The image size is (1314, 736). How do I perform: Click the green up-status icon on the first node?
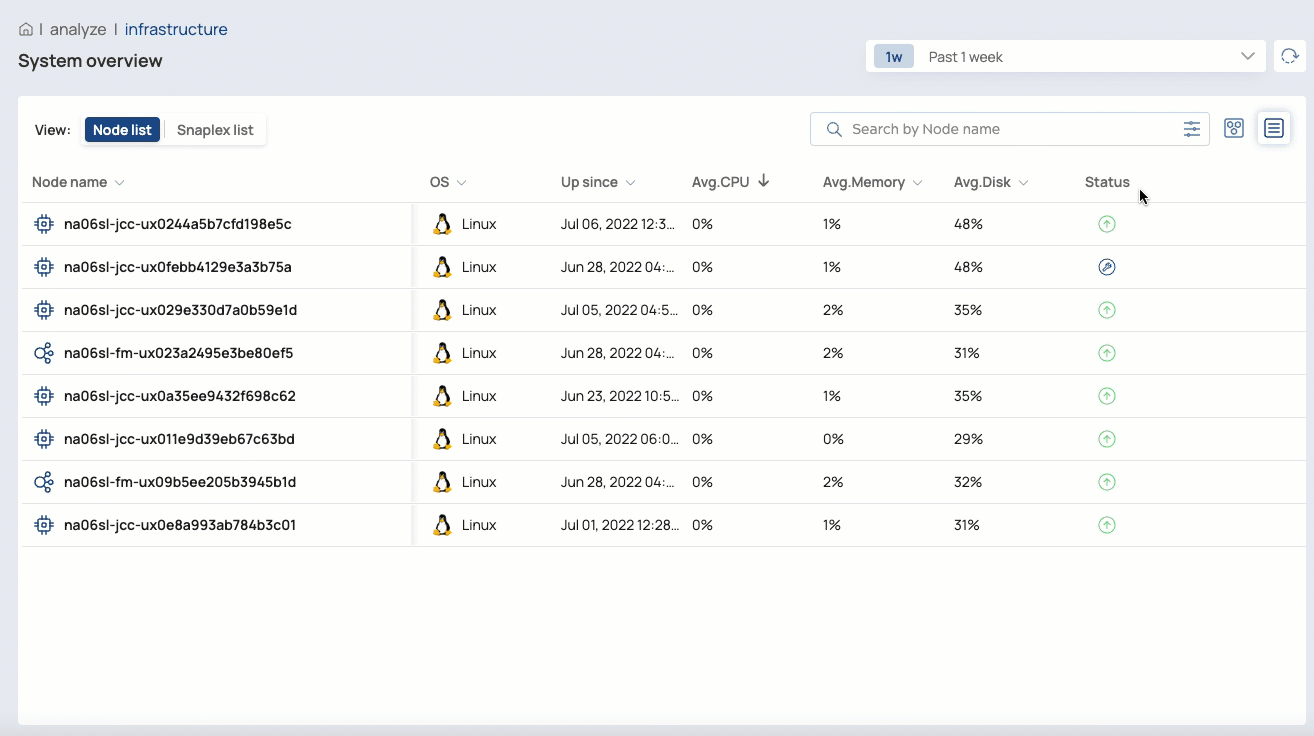click(1106, 224)
